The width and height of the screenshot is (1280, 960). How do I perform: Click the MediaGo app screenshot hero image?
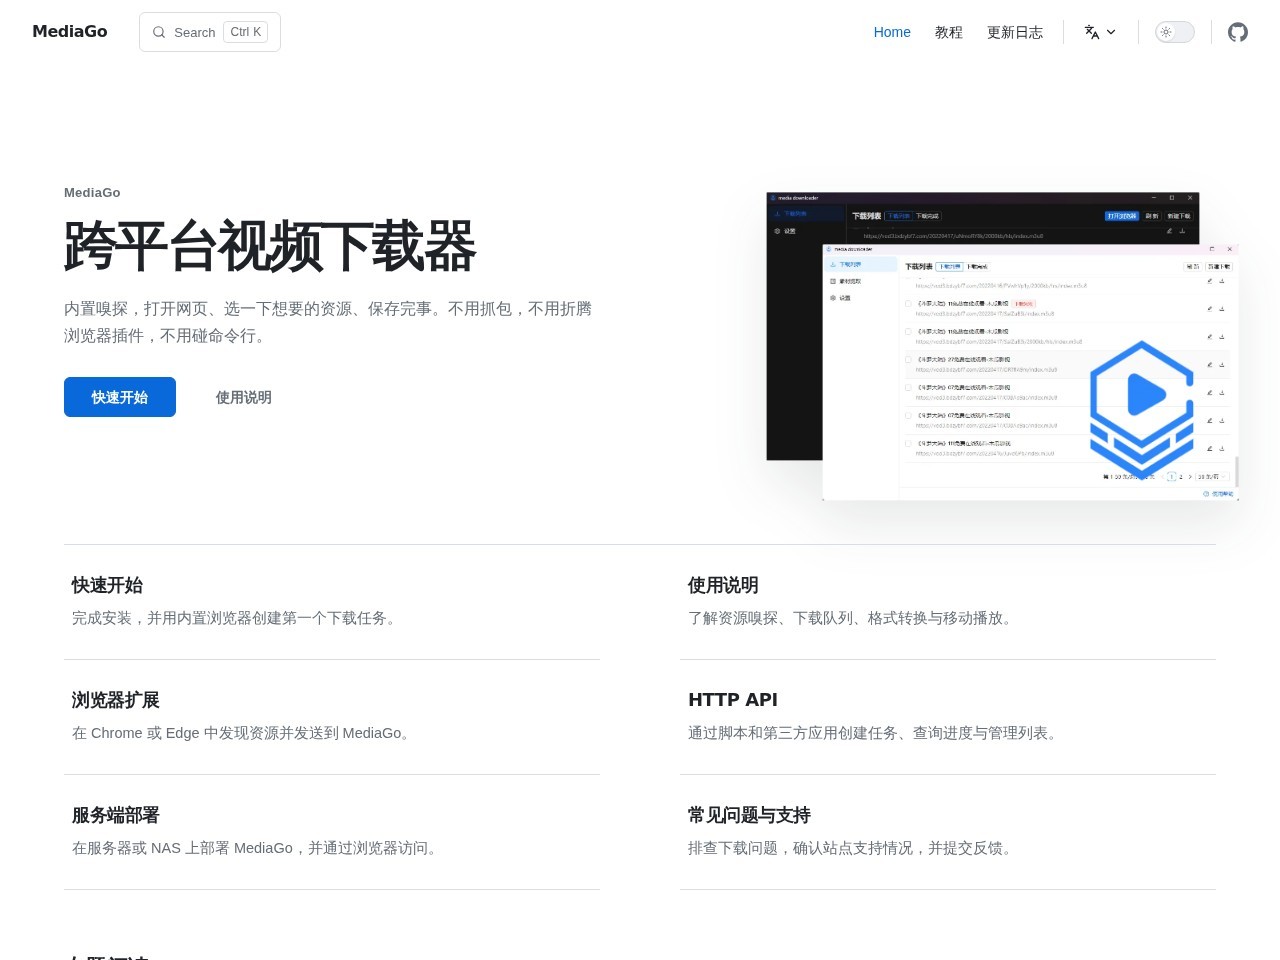[1002, 346]
